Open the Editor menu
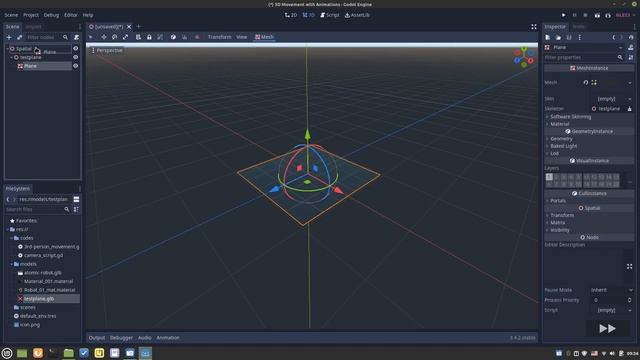This screenshot has width=640, height=360. click(70, 15)
